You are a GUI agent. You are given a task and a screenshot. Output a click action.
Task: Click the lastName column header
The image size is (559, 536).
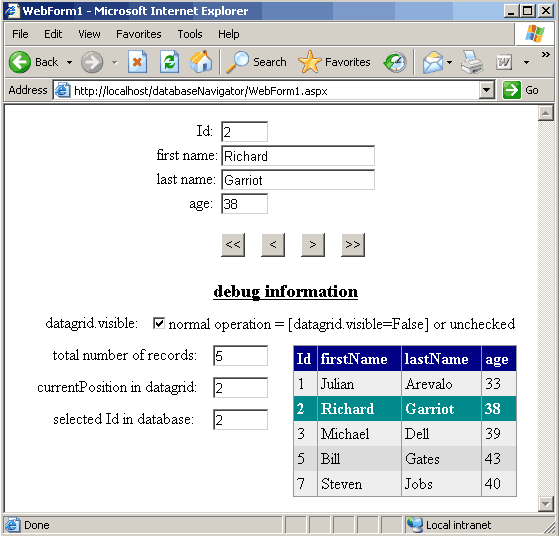click(441, 359)
